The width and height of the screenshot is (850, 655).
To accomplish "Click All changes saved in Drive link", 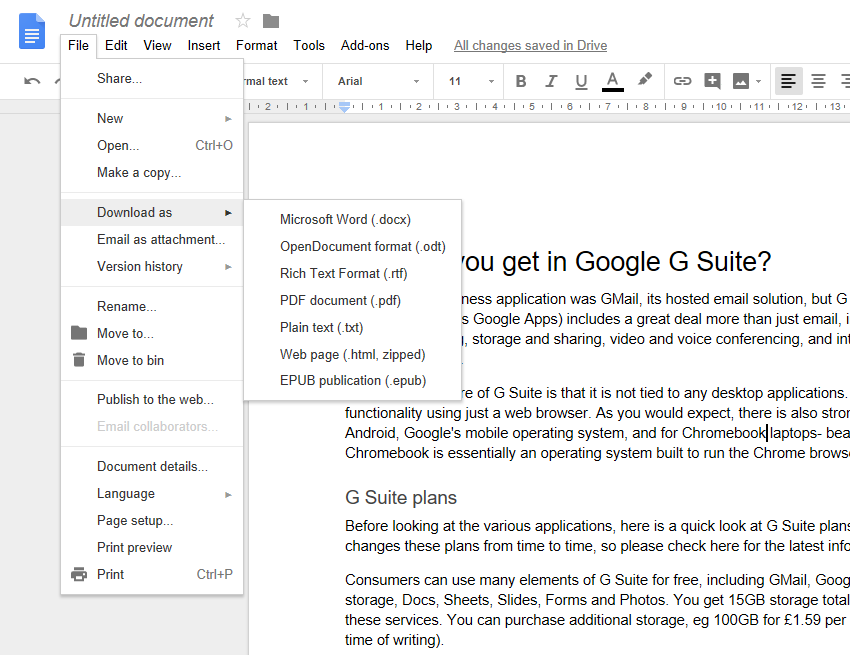I will pyautogui.click(x=530, y=45).
